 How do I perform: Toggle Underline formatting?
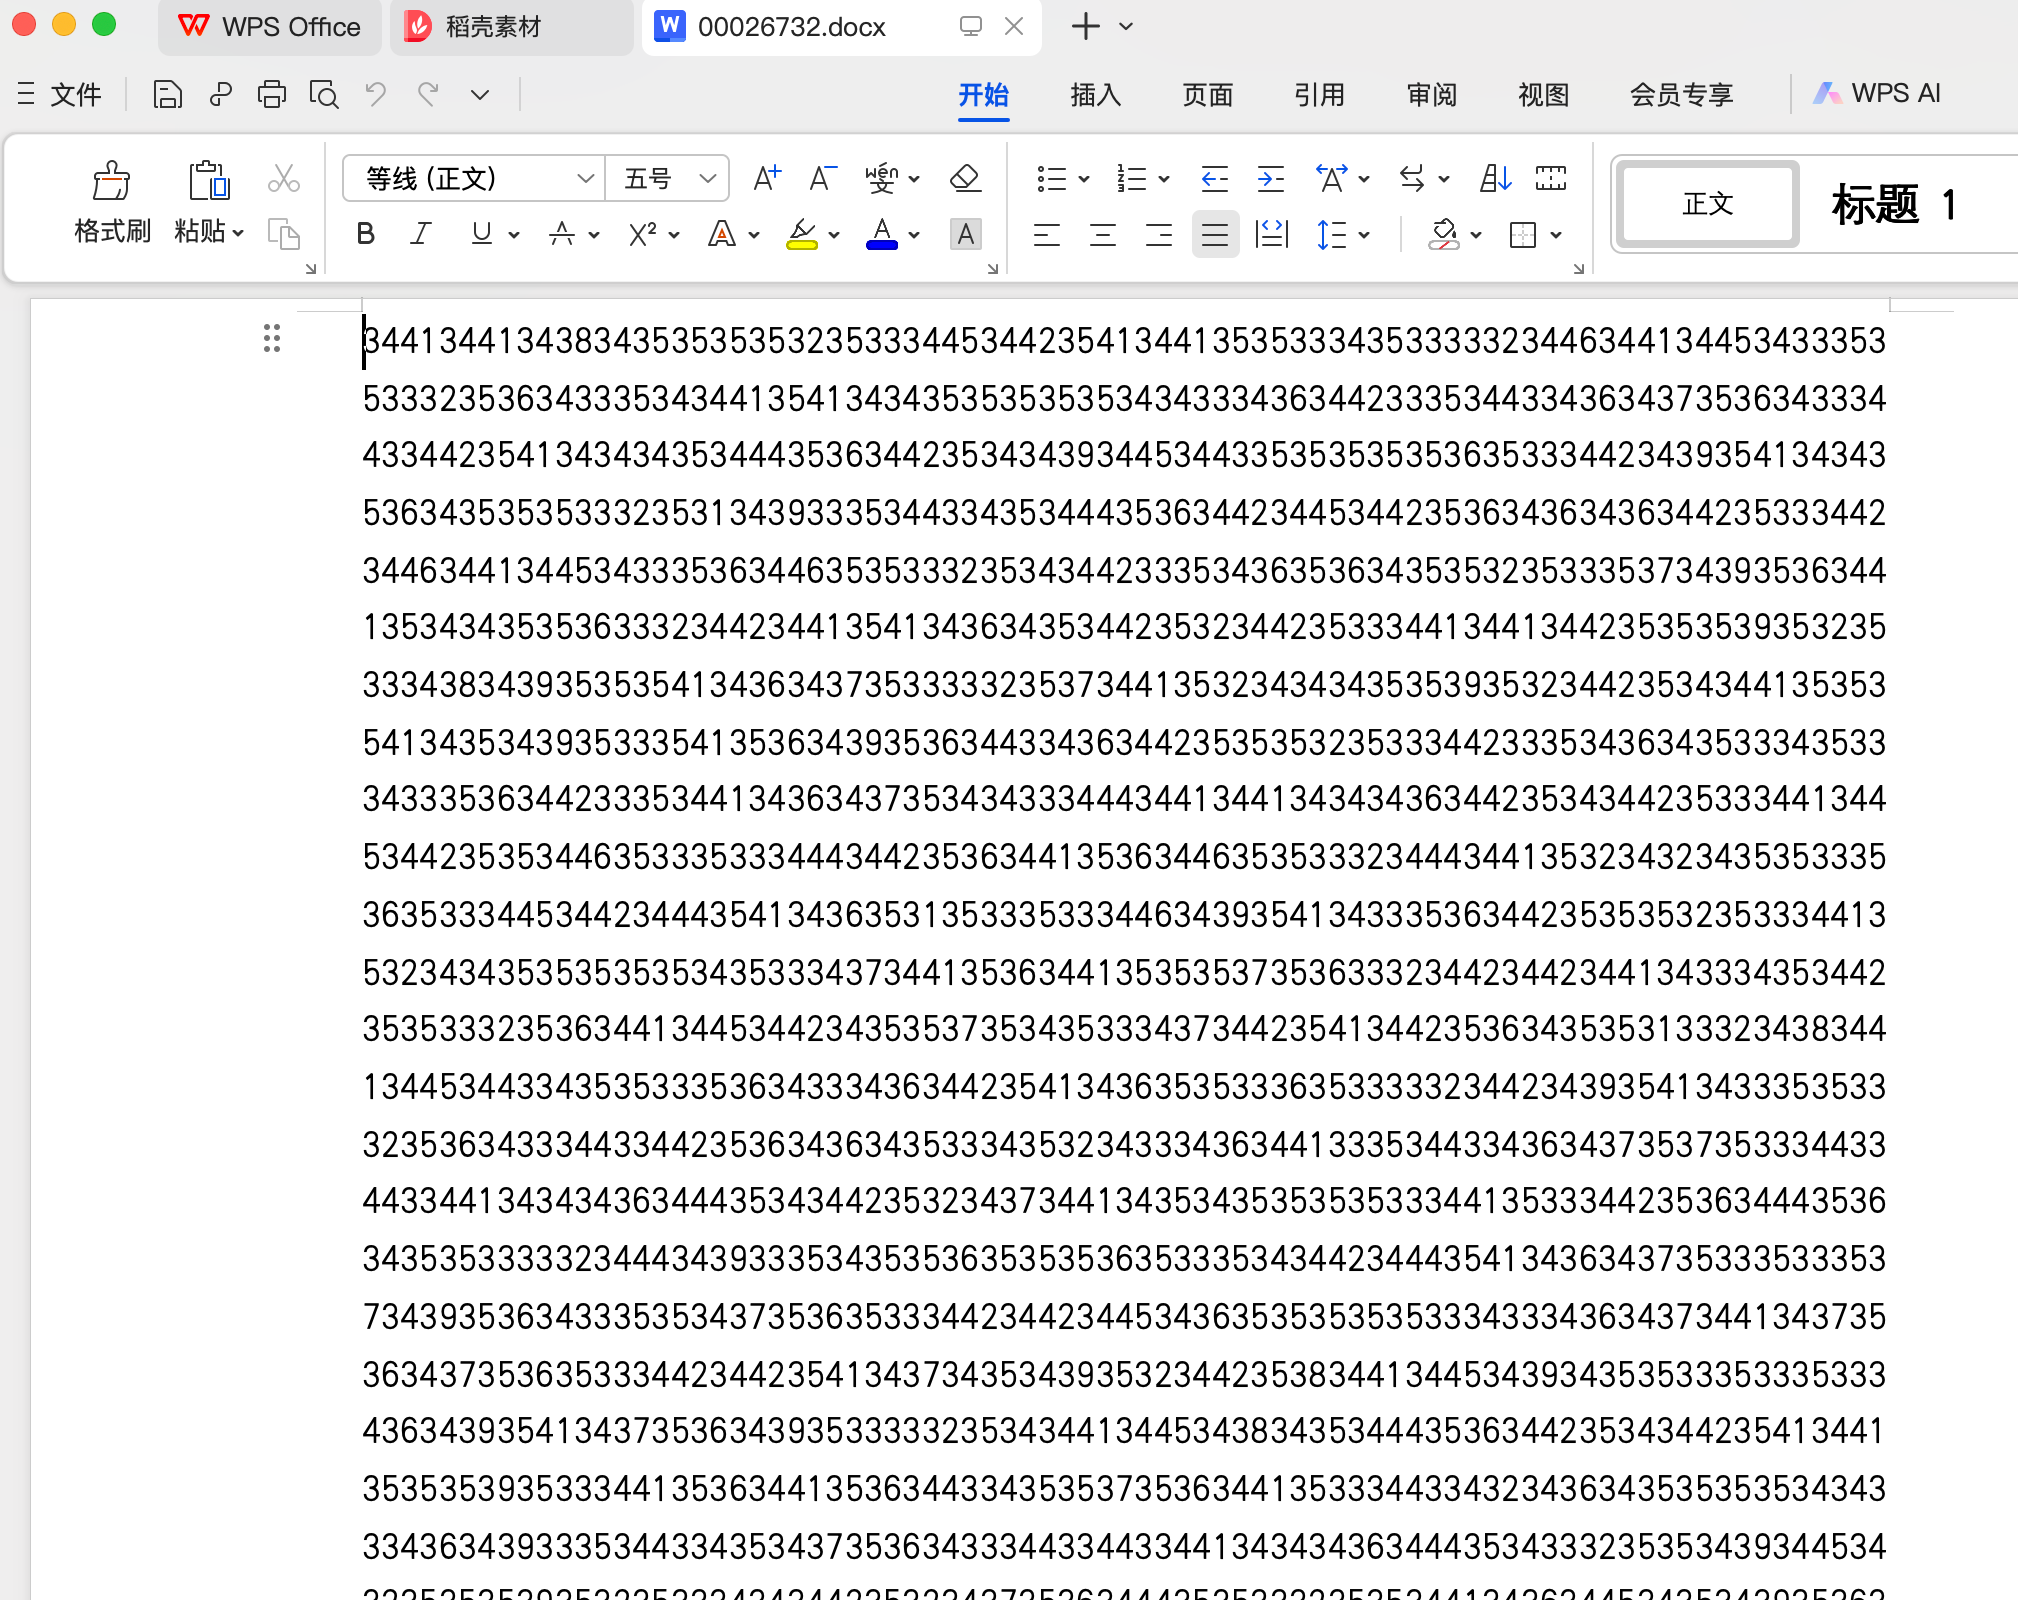(x=481, y=234)
